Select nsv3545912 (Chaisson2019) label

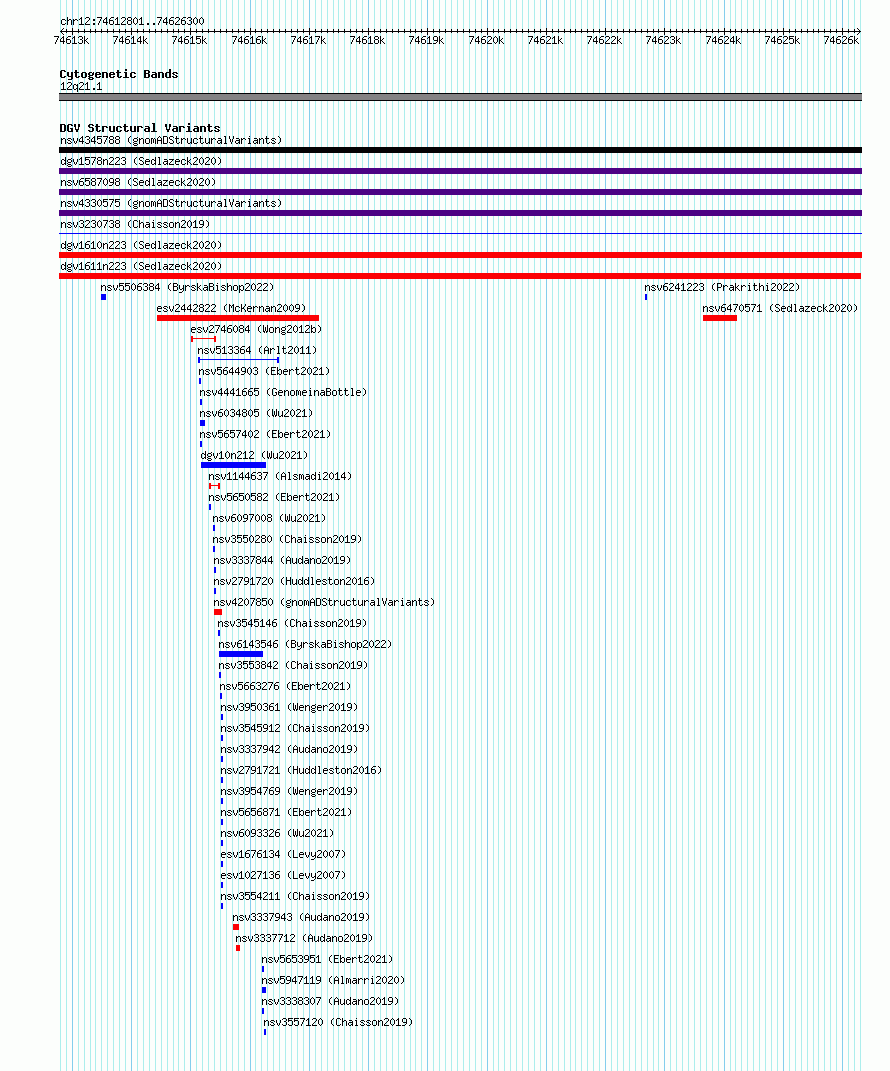pos(295,729)
